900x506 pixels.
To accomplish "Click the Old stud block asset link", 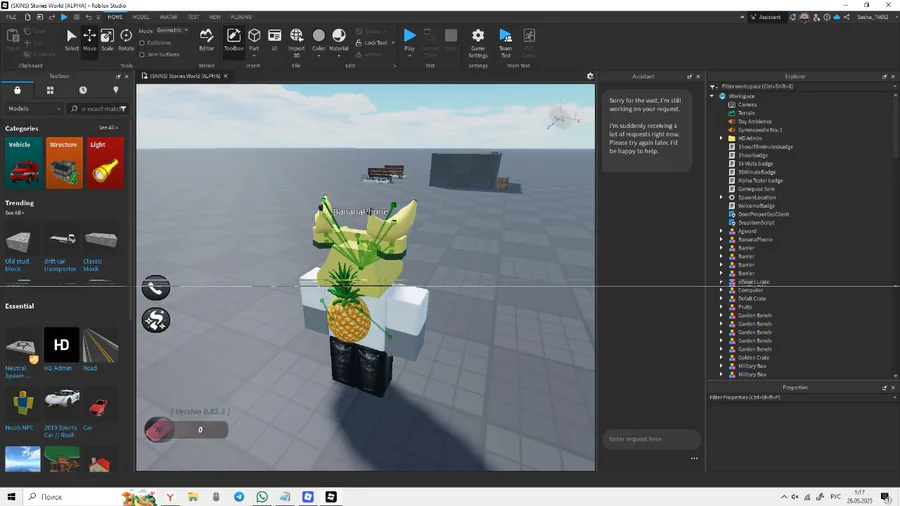I will 17,265.
